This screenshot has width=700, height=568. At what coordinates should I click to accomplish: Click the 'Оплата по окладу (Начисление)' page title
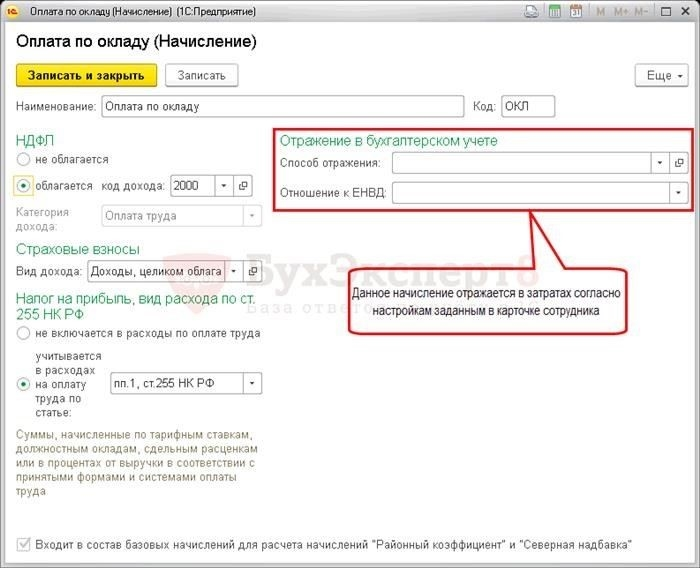click(x=136, y=41)
